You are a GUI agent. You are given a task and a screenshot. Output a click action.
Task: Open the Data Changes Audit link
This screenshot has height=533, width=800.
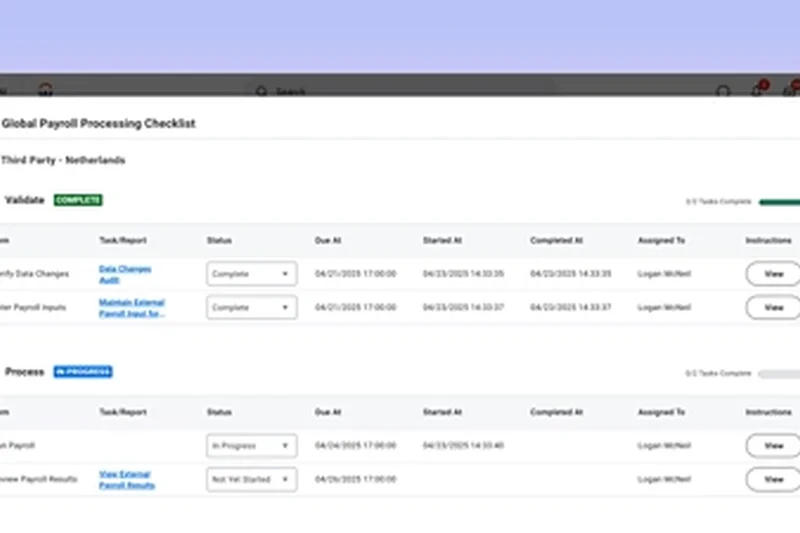124,274
